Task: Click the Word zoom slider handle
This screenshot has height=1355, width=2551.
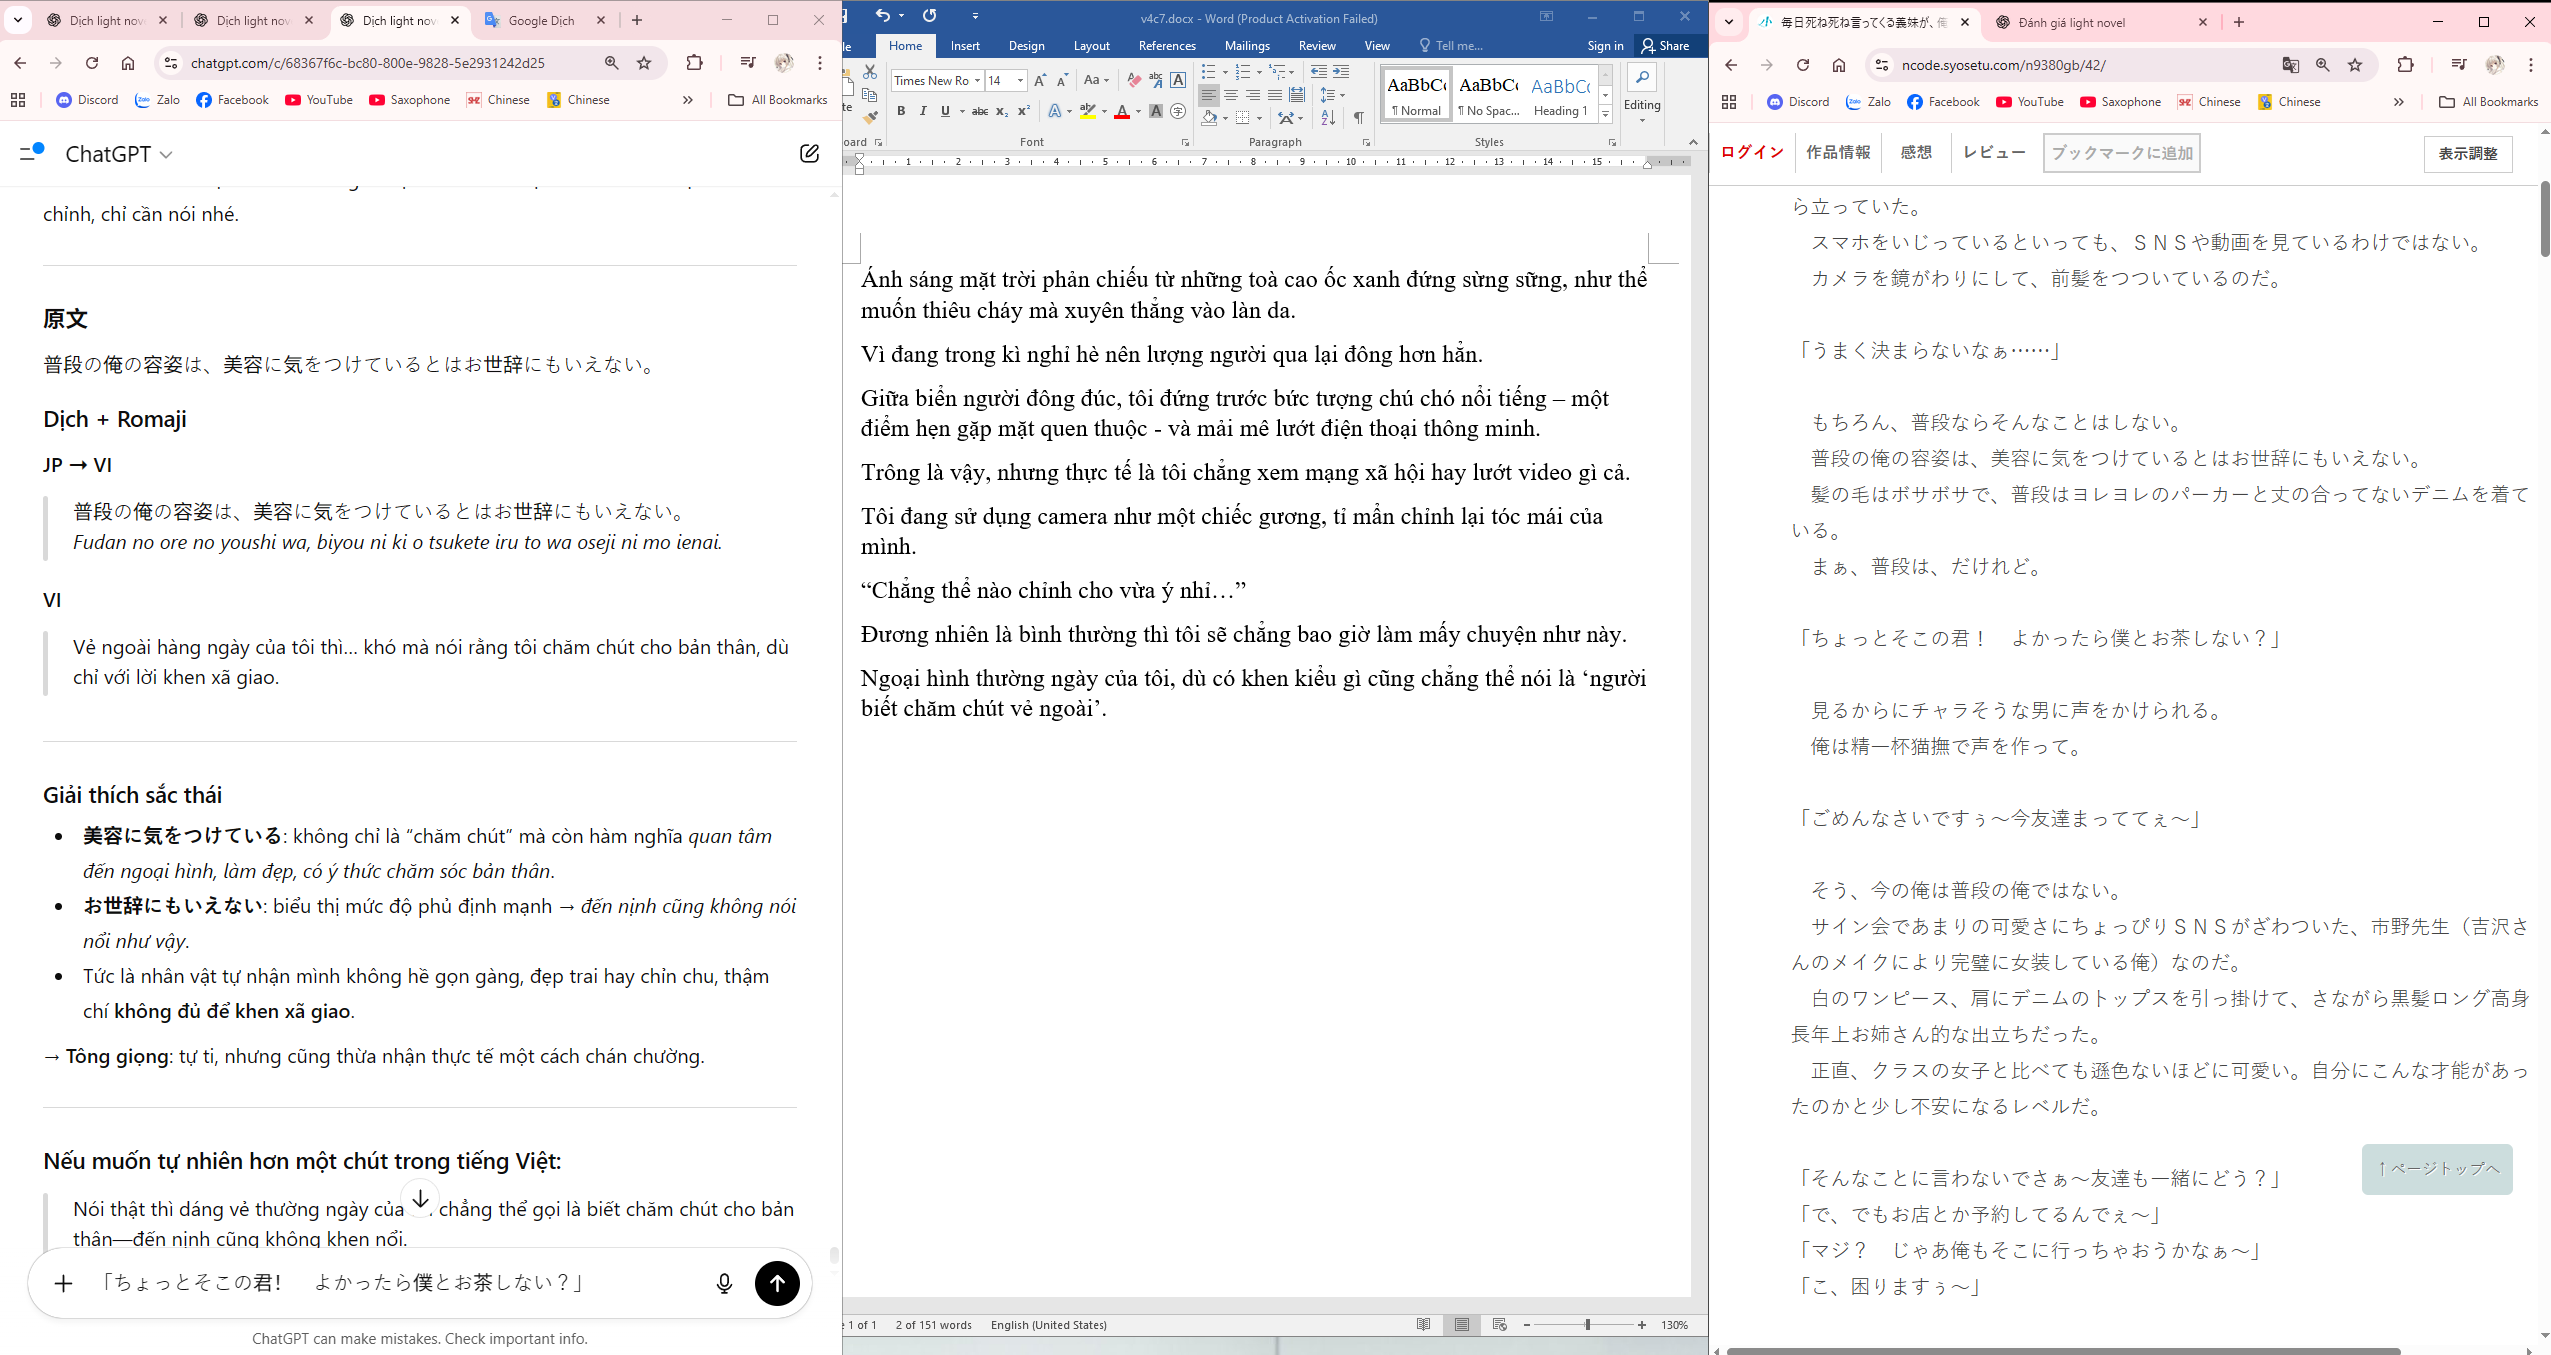Action: click(x=1587, y=1325)
